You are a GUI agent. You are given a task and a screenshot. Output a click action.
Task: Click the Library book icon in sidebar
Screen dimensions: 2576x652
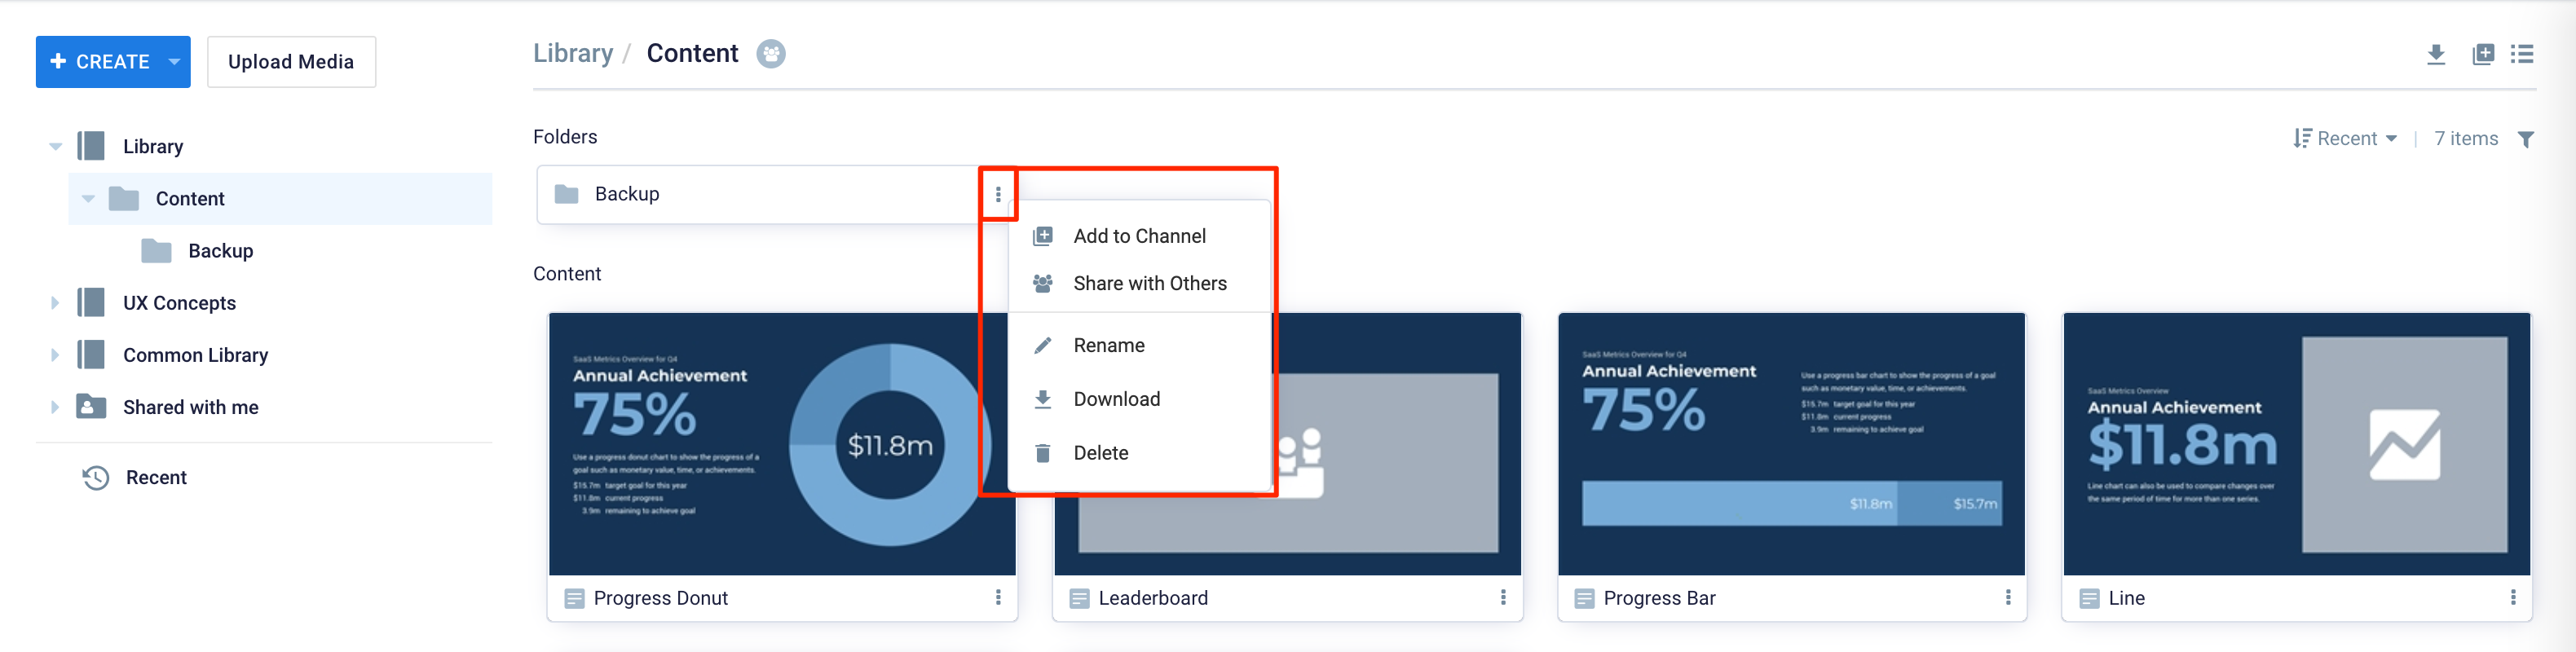91,146
